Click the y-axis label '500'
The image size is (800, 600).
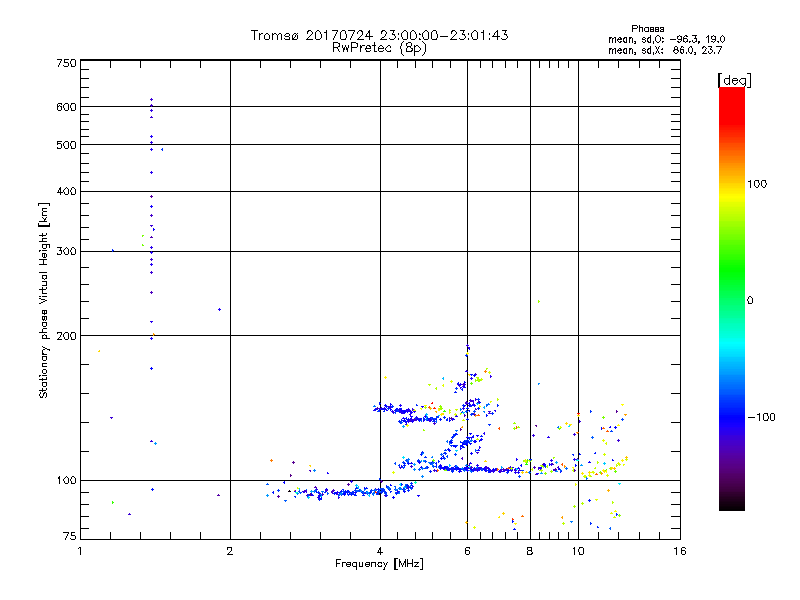[x=66, y=145]
